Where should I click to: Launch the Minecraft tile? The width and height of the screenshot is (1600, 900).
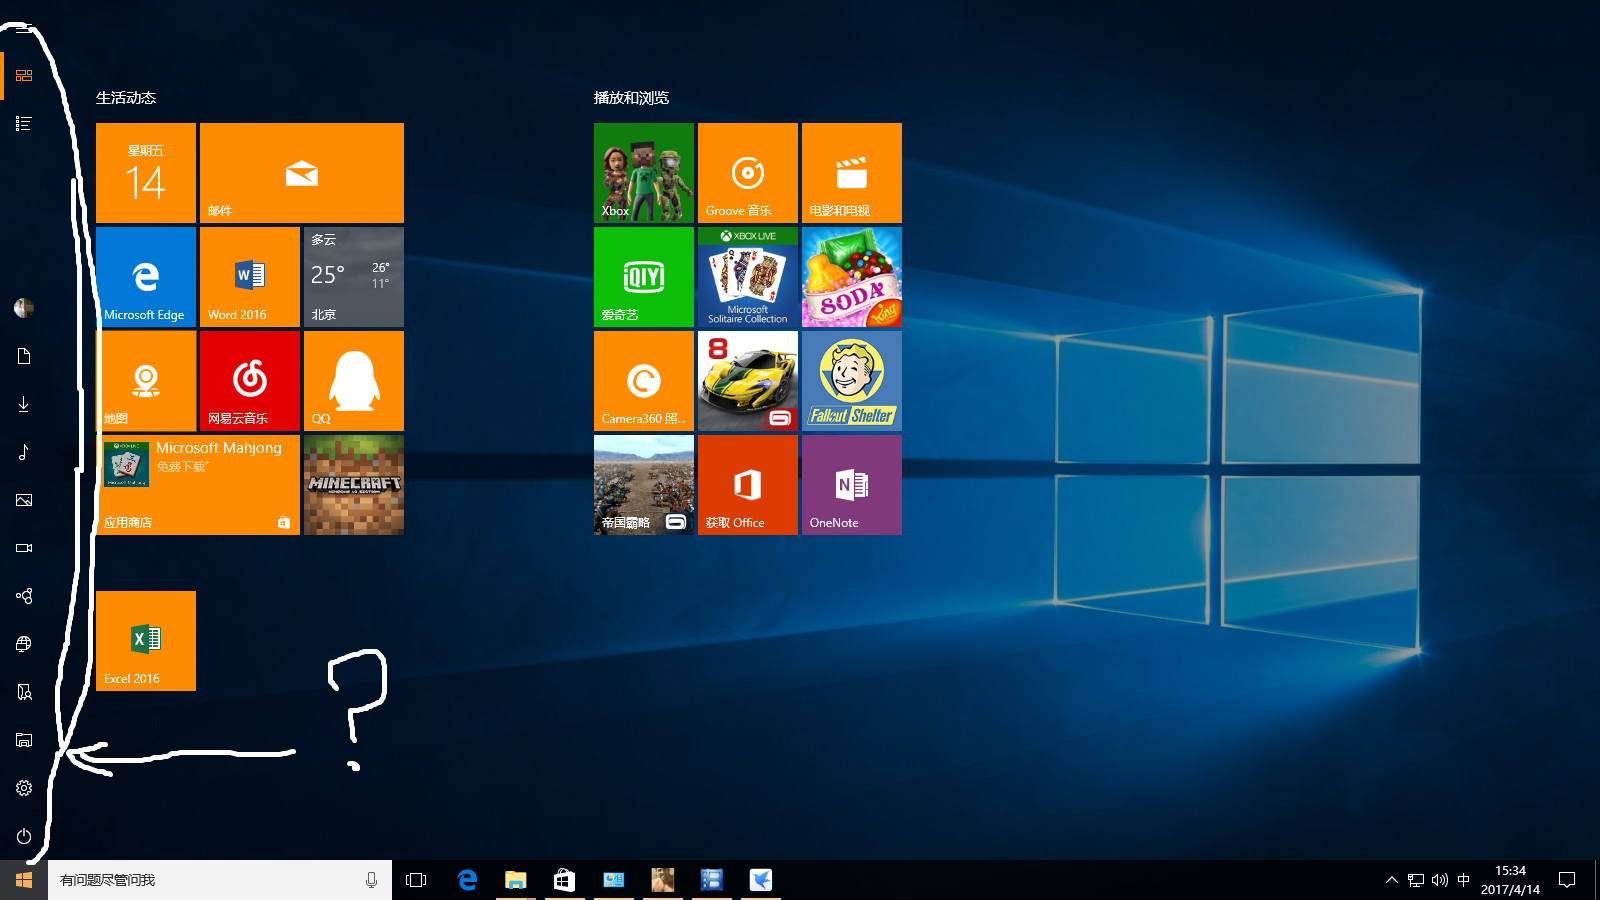354,485
